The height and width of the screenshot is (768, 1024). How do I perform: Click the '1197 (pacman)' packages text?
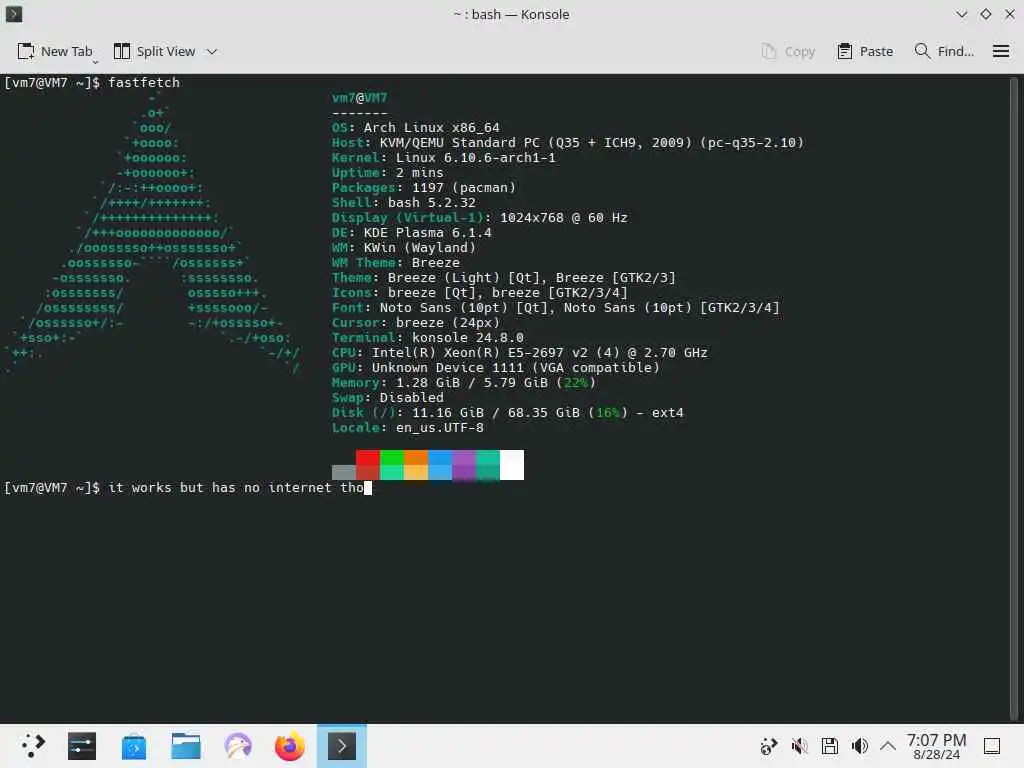pyautogui.click(x=464, y=187)
